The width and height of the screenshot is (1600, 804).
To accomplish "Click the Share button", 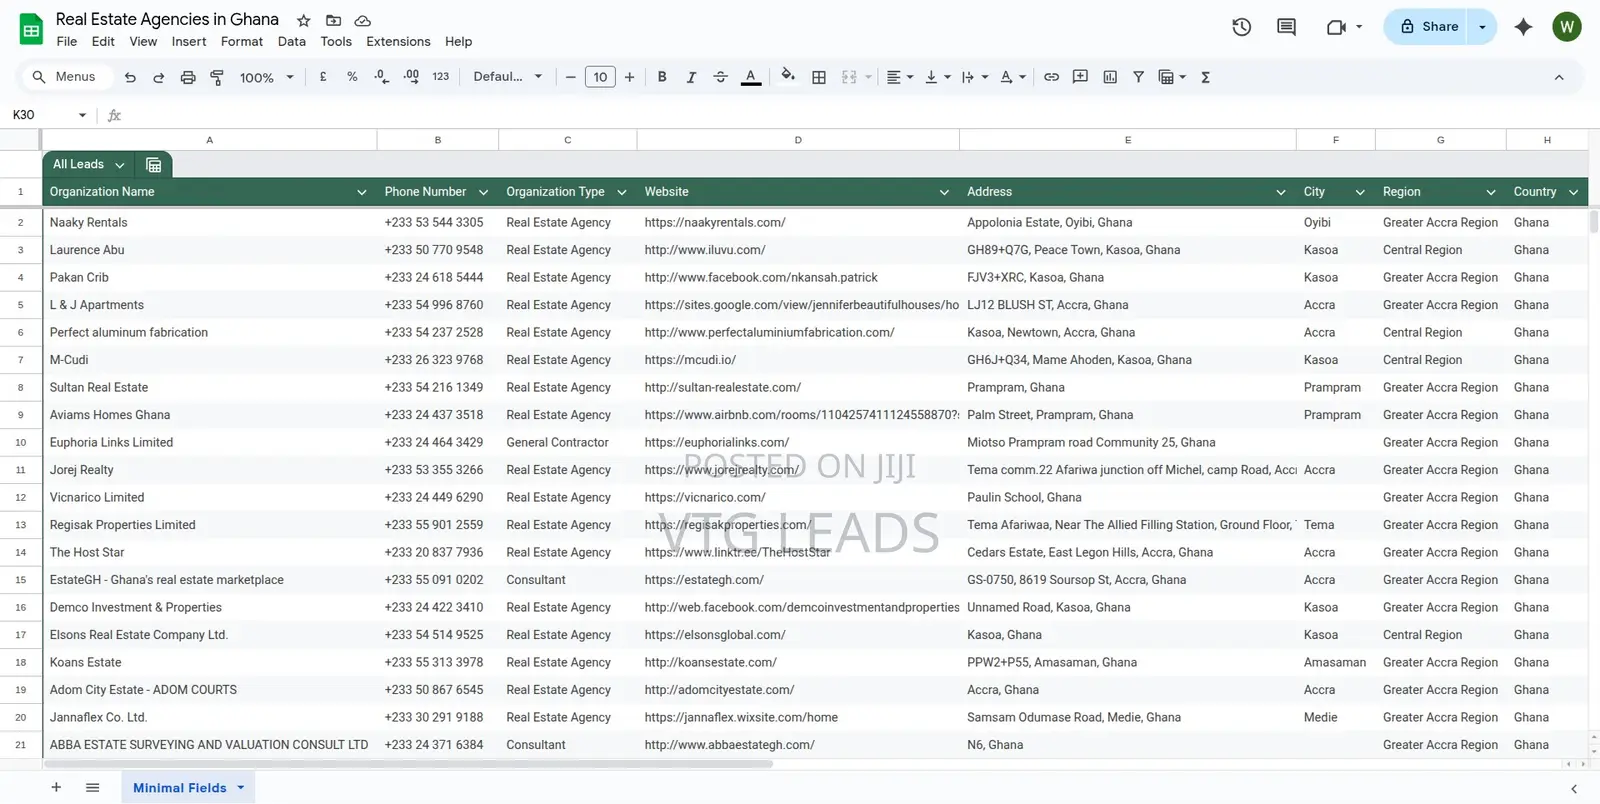I will coord(1428,27).
